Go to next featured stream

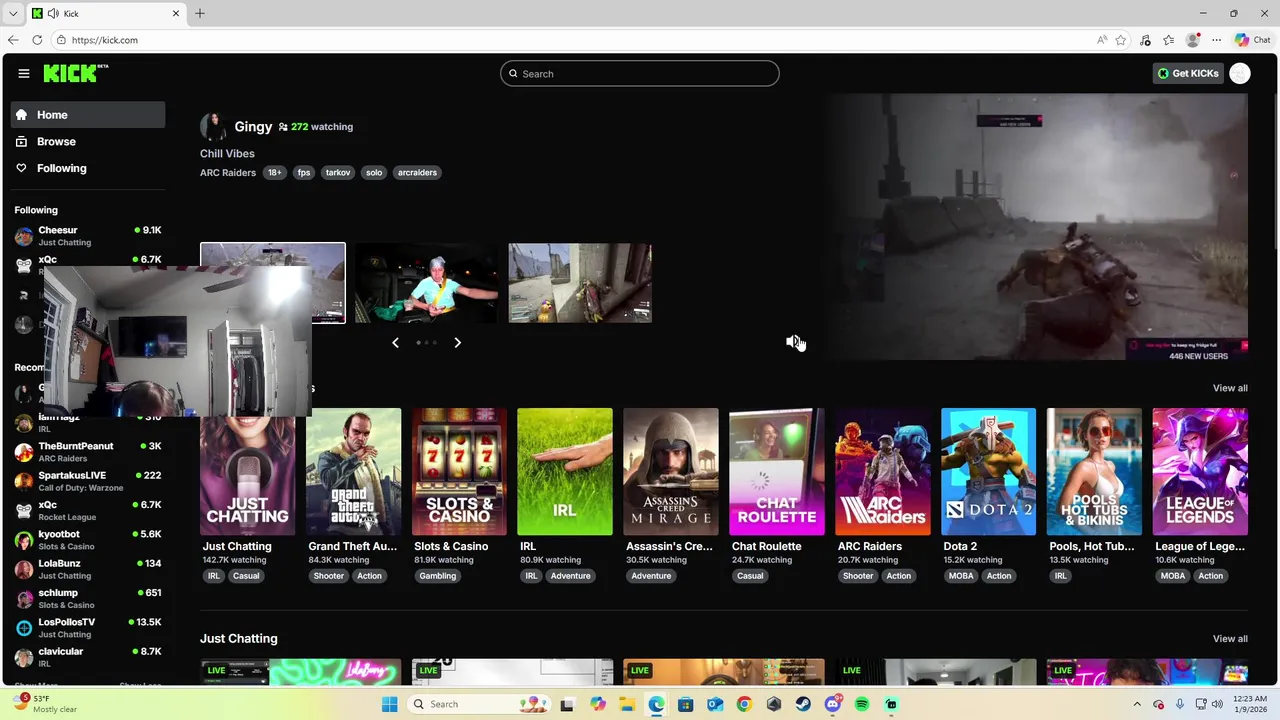point(457,342)
